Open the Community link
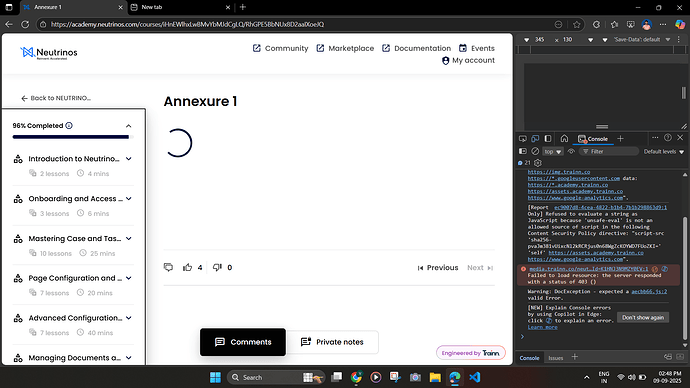 tap(280, 48)
